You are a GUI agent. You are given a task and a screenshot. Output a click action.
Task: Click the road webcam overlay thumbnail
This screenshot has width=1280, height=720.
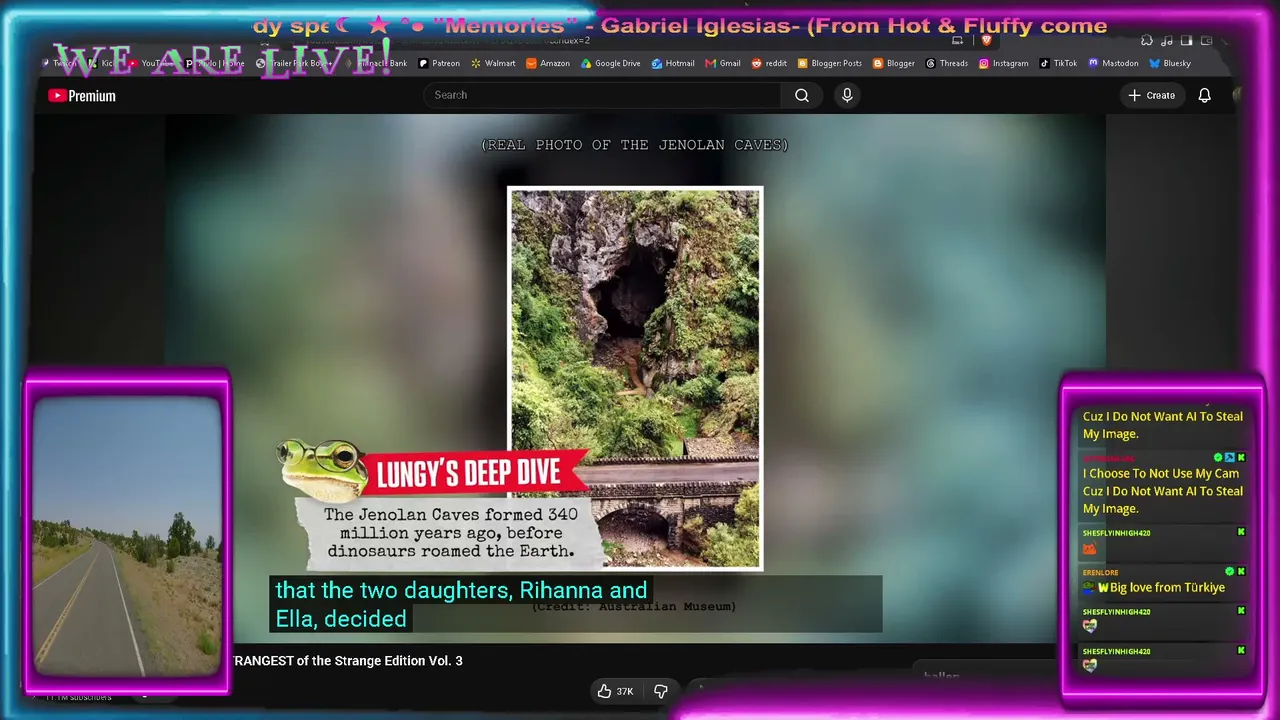pos(127,536)
